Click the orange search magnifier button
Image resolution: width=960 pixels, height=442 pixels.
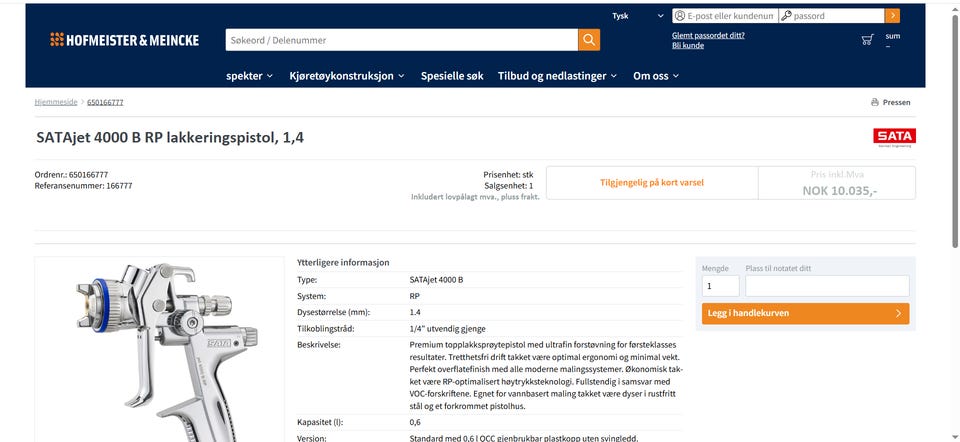pyautogui.click(x=589, y=40)
